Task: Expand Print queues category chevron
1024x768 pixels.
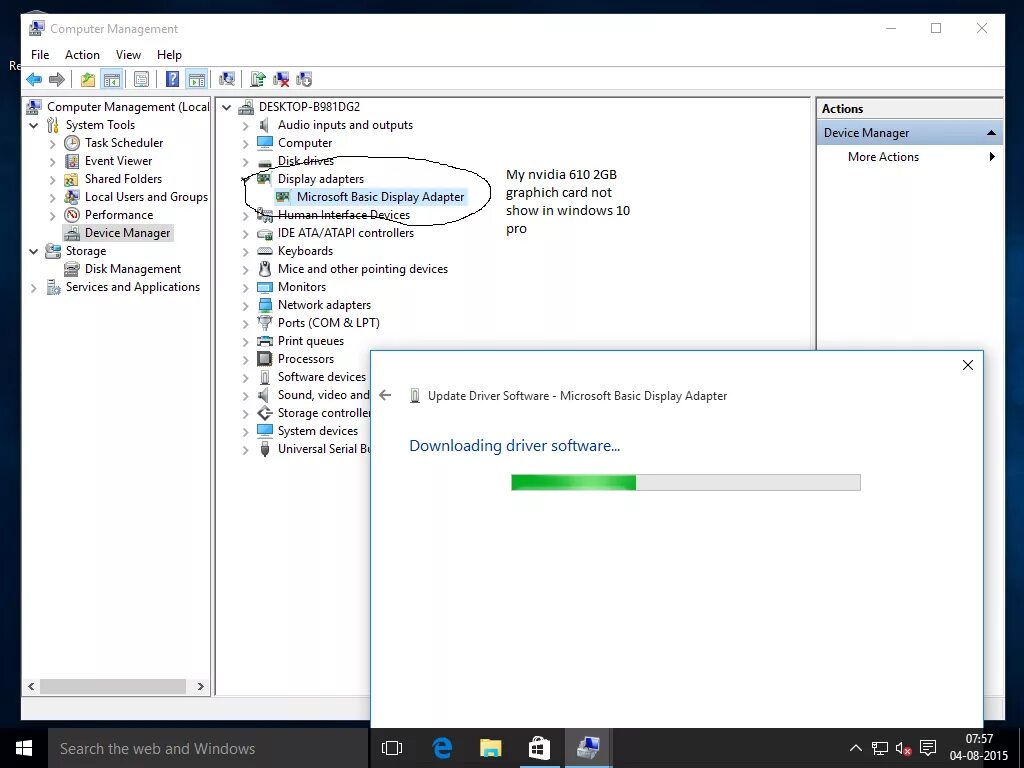Action: (x=246, y=342)
